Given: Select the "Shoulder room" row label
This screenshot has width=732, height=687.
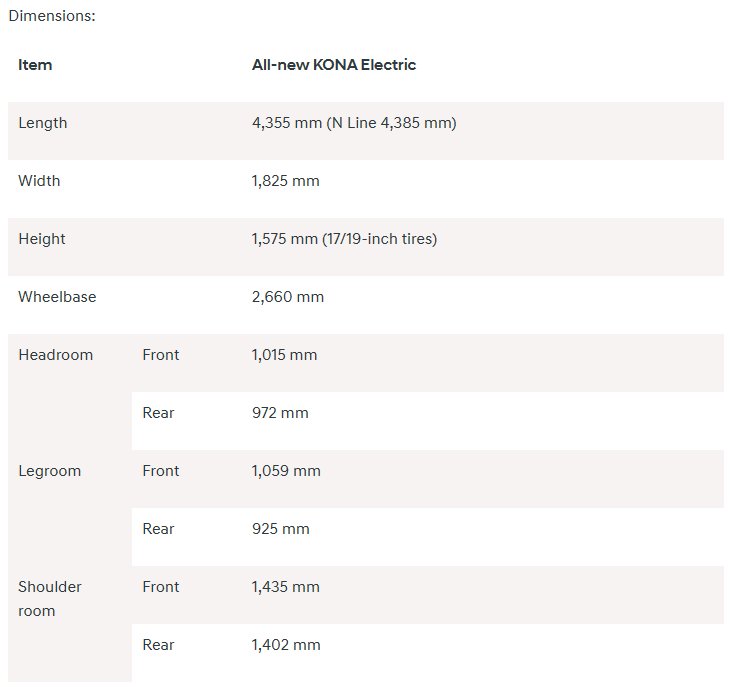Looking at the screenshot, I should point(50,598).
